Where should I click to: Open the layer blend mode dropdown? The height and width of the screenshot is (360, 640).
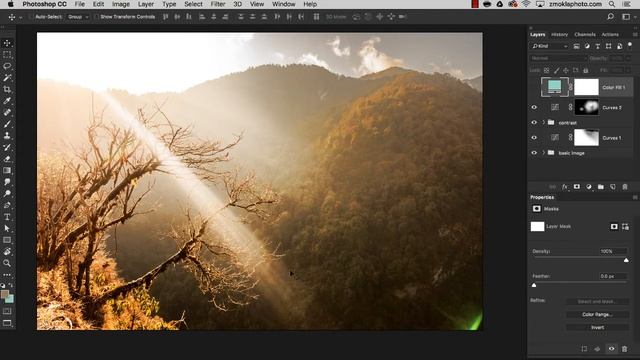click(x=558, y=58)
